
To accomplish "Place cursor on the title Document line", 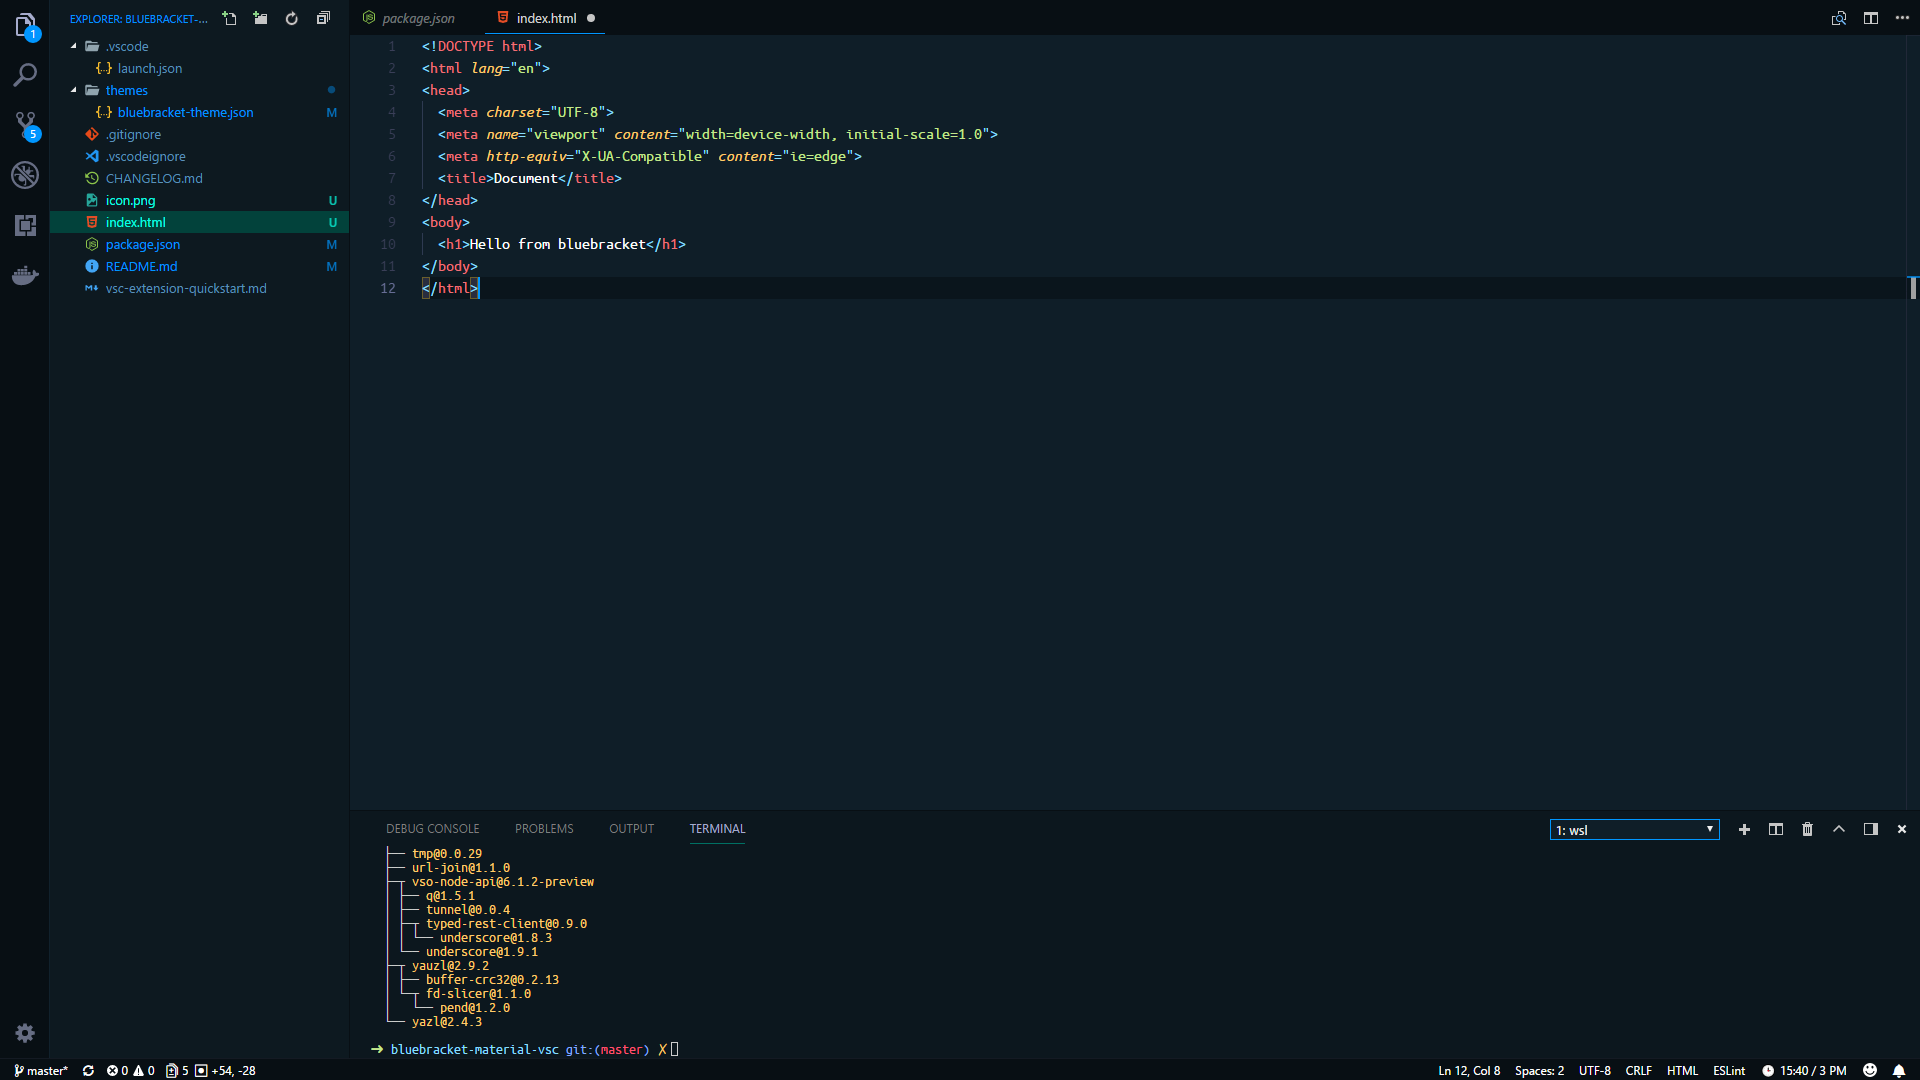I will click(x=530, y=178).
